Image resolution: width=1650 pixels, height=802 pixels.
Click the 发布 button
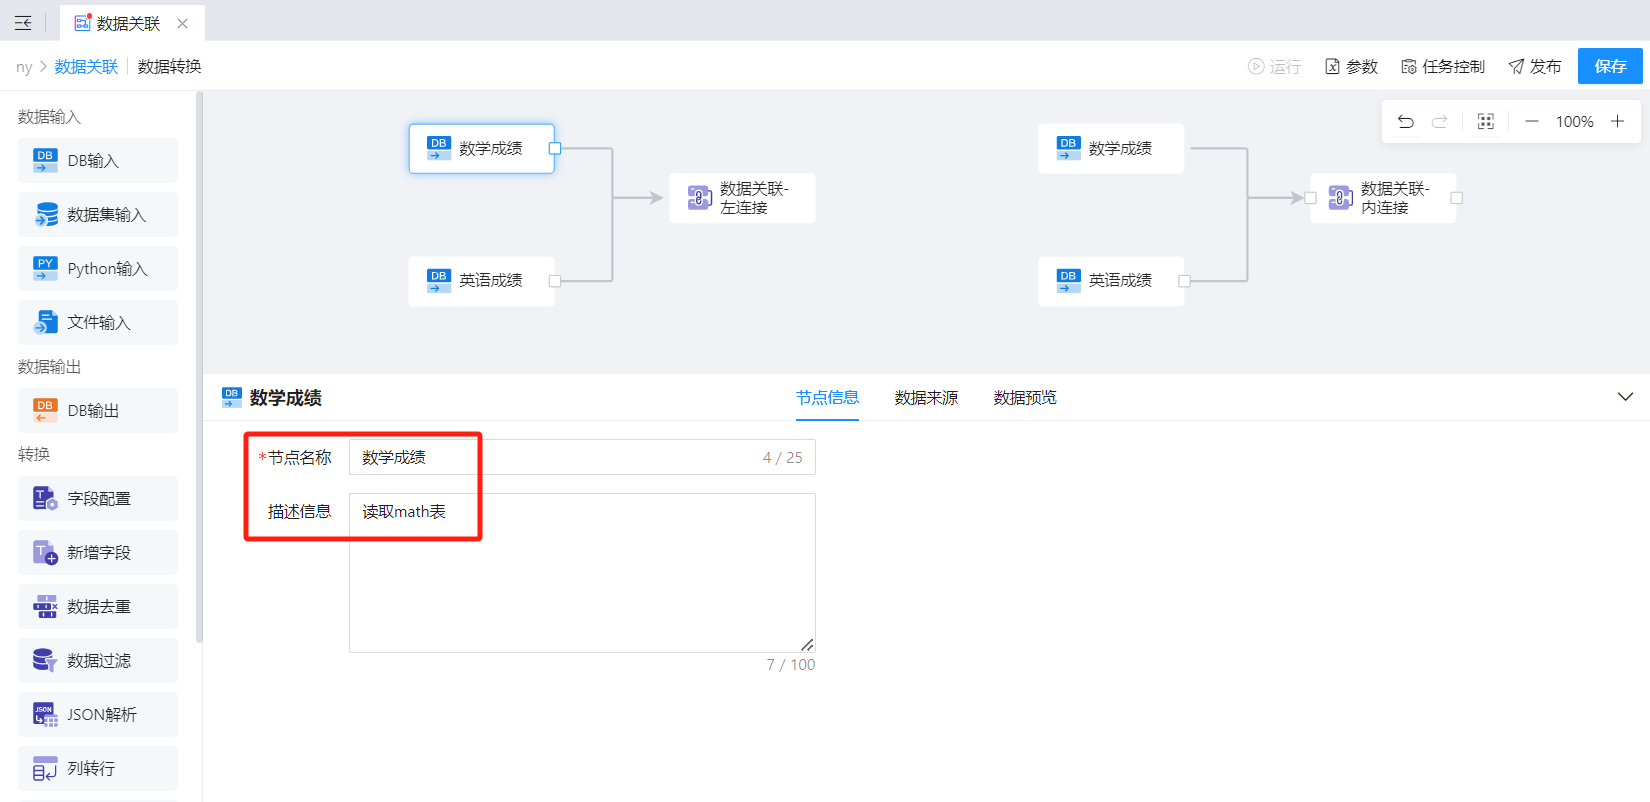pos(1535,66)
